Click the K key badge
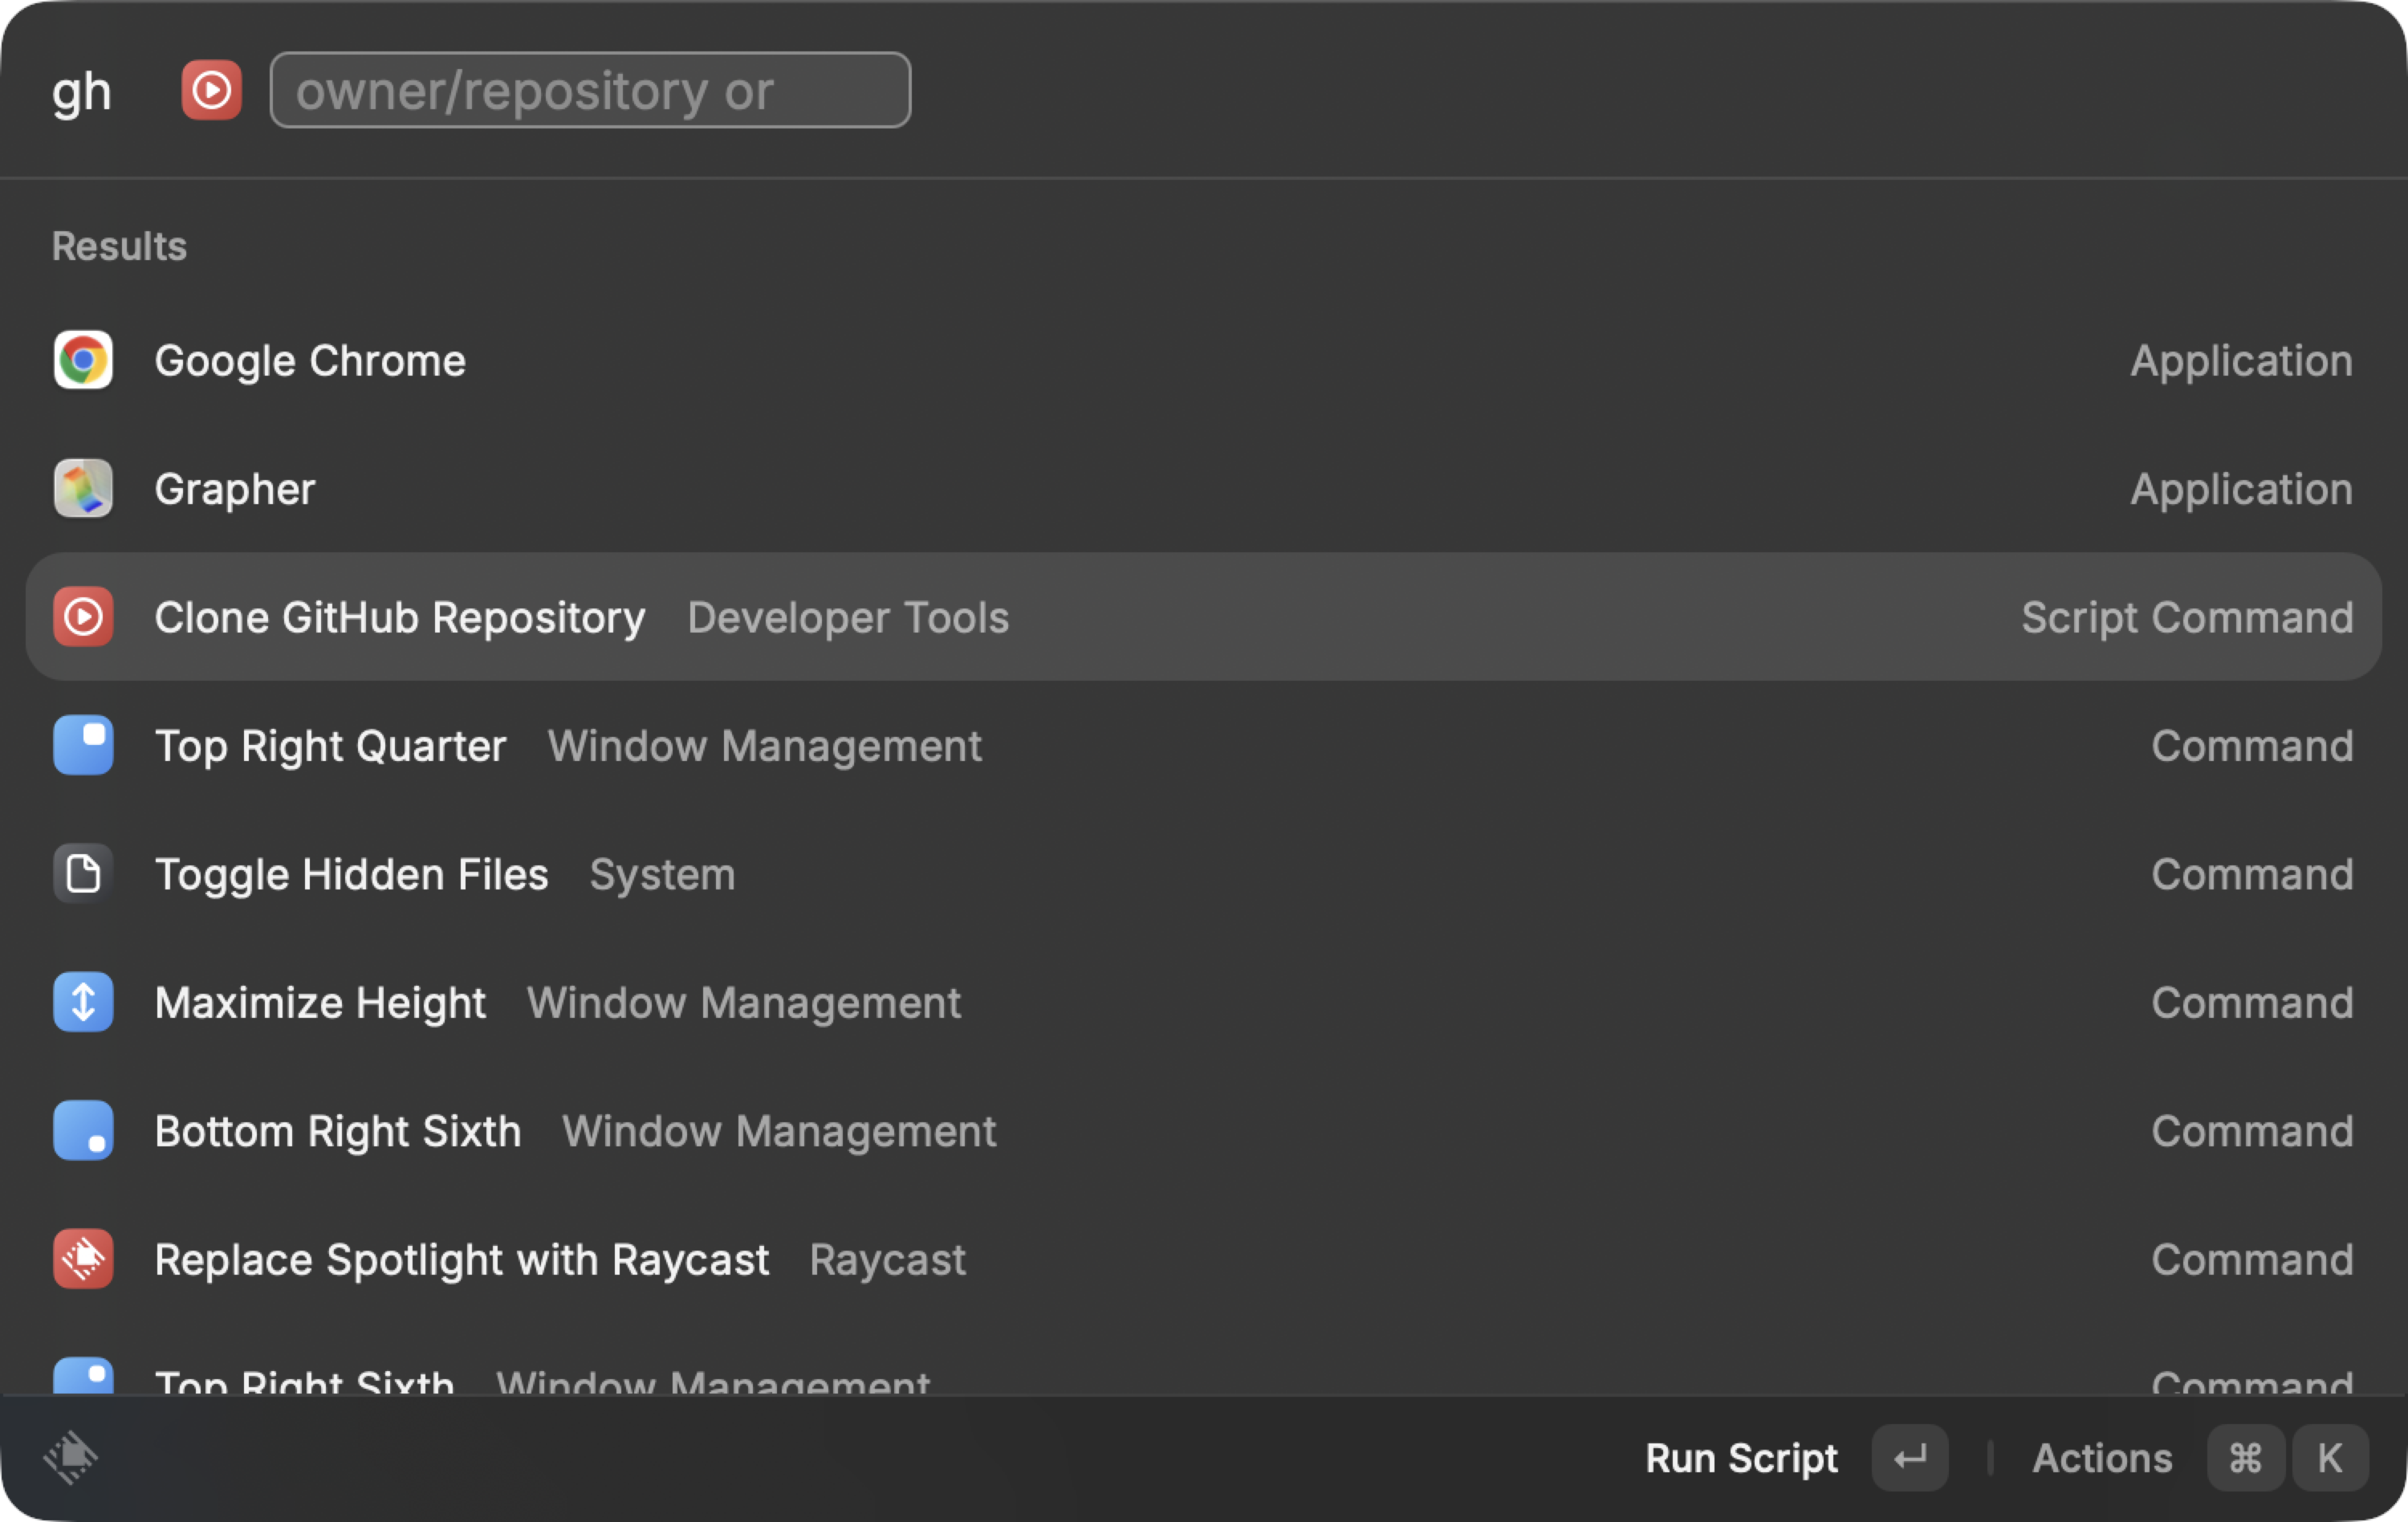 pos(2330,1458)
